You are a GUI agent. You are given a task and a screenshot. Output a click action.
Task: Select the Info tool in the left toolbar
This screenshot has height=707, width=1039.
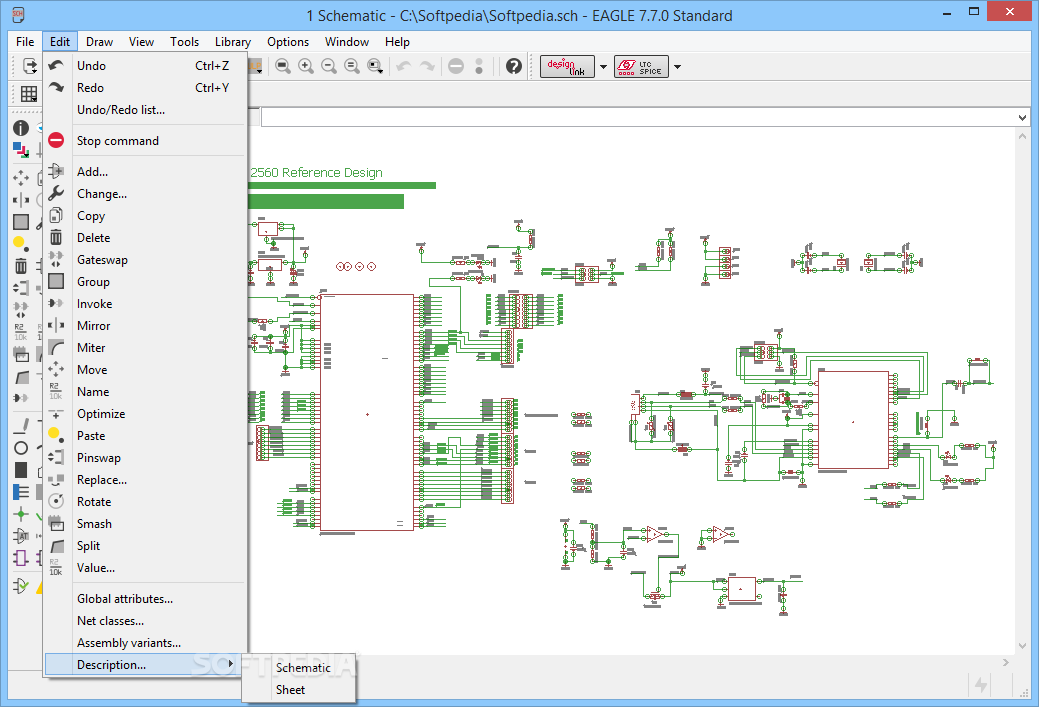21,128
